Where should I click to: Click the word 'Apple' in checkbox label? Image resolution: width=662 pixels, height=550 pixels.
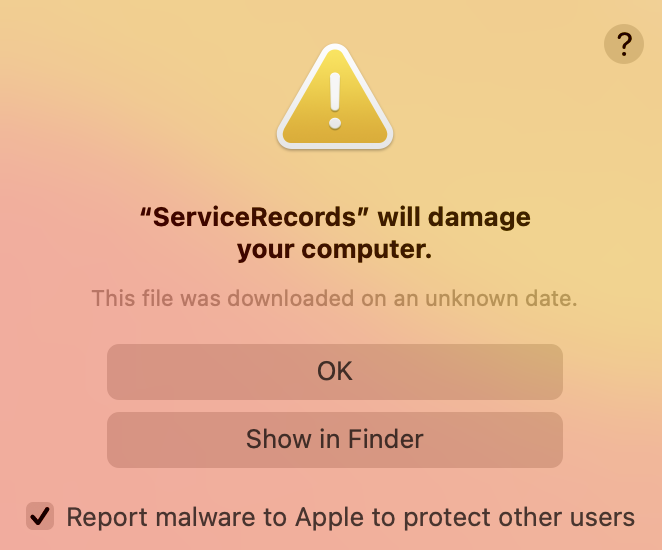[324, 517]
